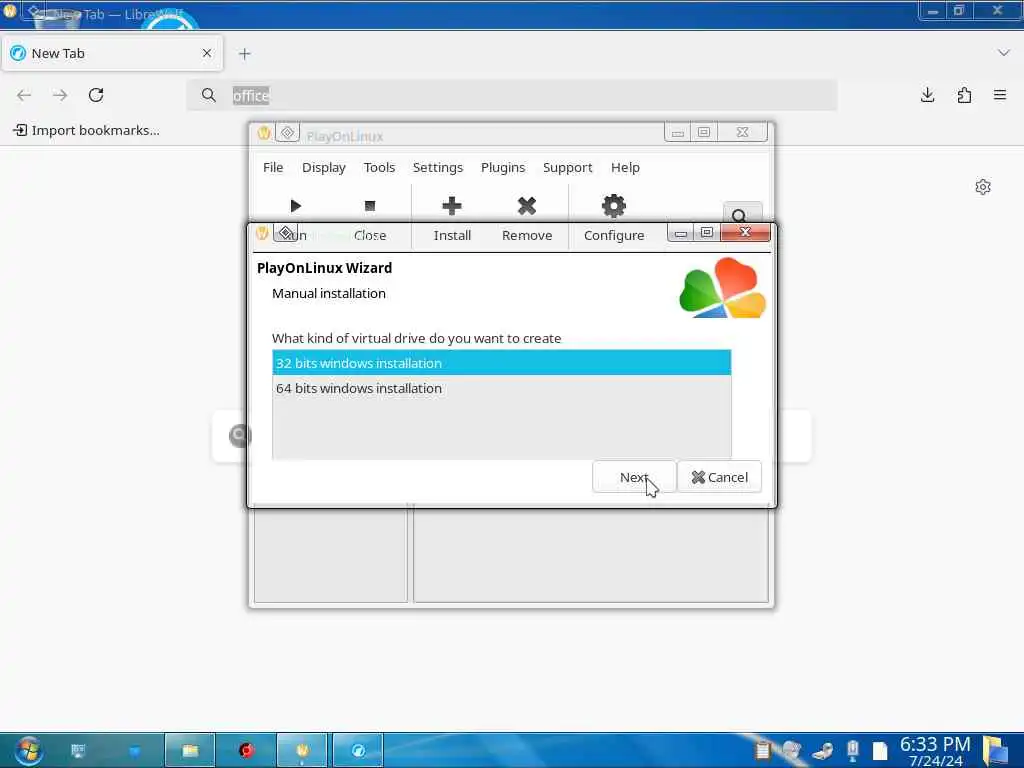
Task: Select the New Tab browser tab
Action: (x=112, y=54)
